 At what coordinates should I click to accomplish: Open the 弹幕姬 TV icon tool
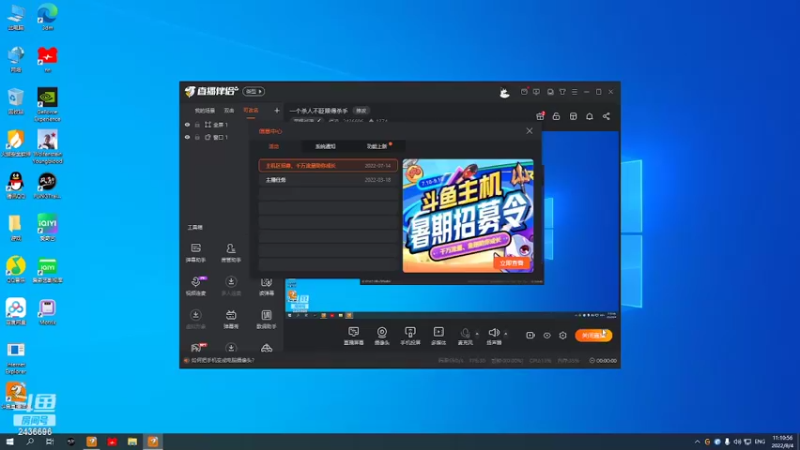click(231, 319)
